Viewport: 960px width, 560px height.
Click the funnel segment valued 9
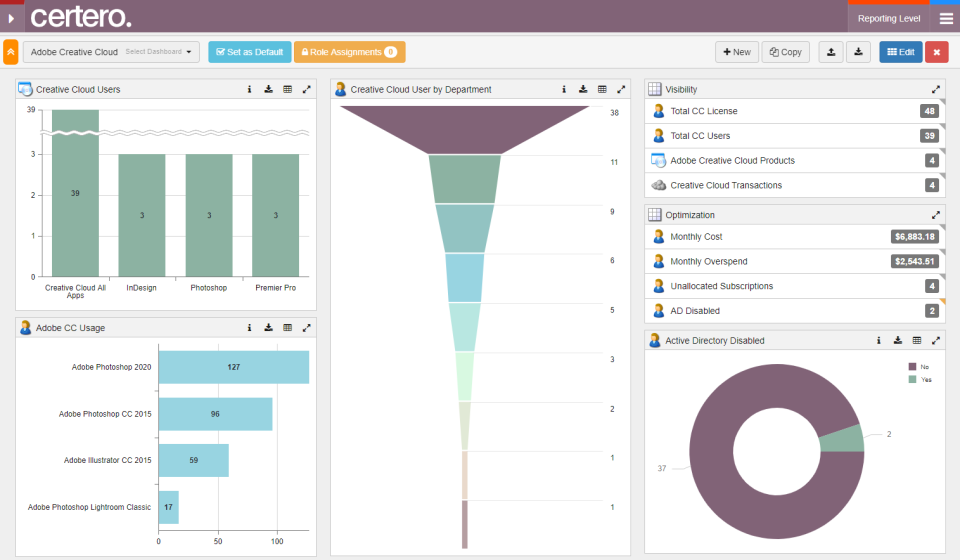[x=465, y=228]
